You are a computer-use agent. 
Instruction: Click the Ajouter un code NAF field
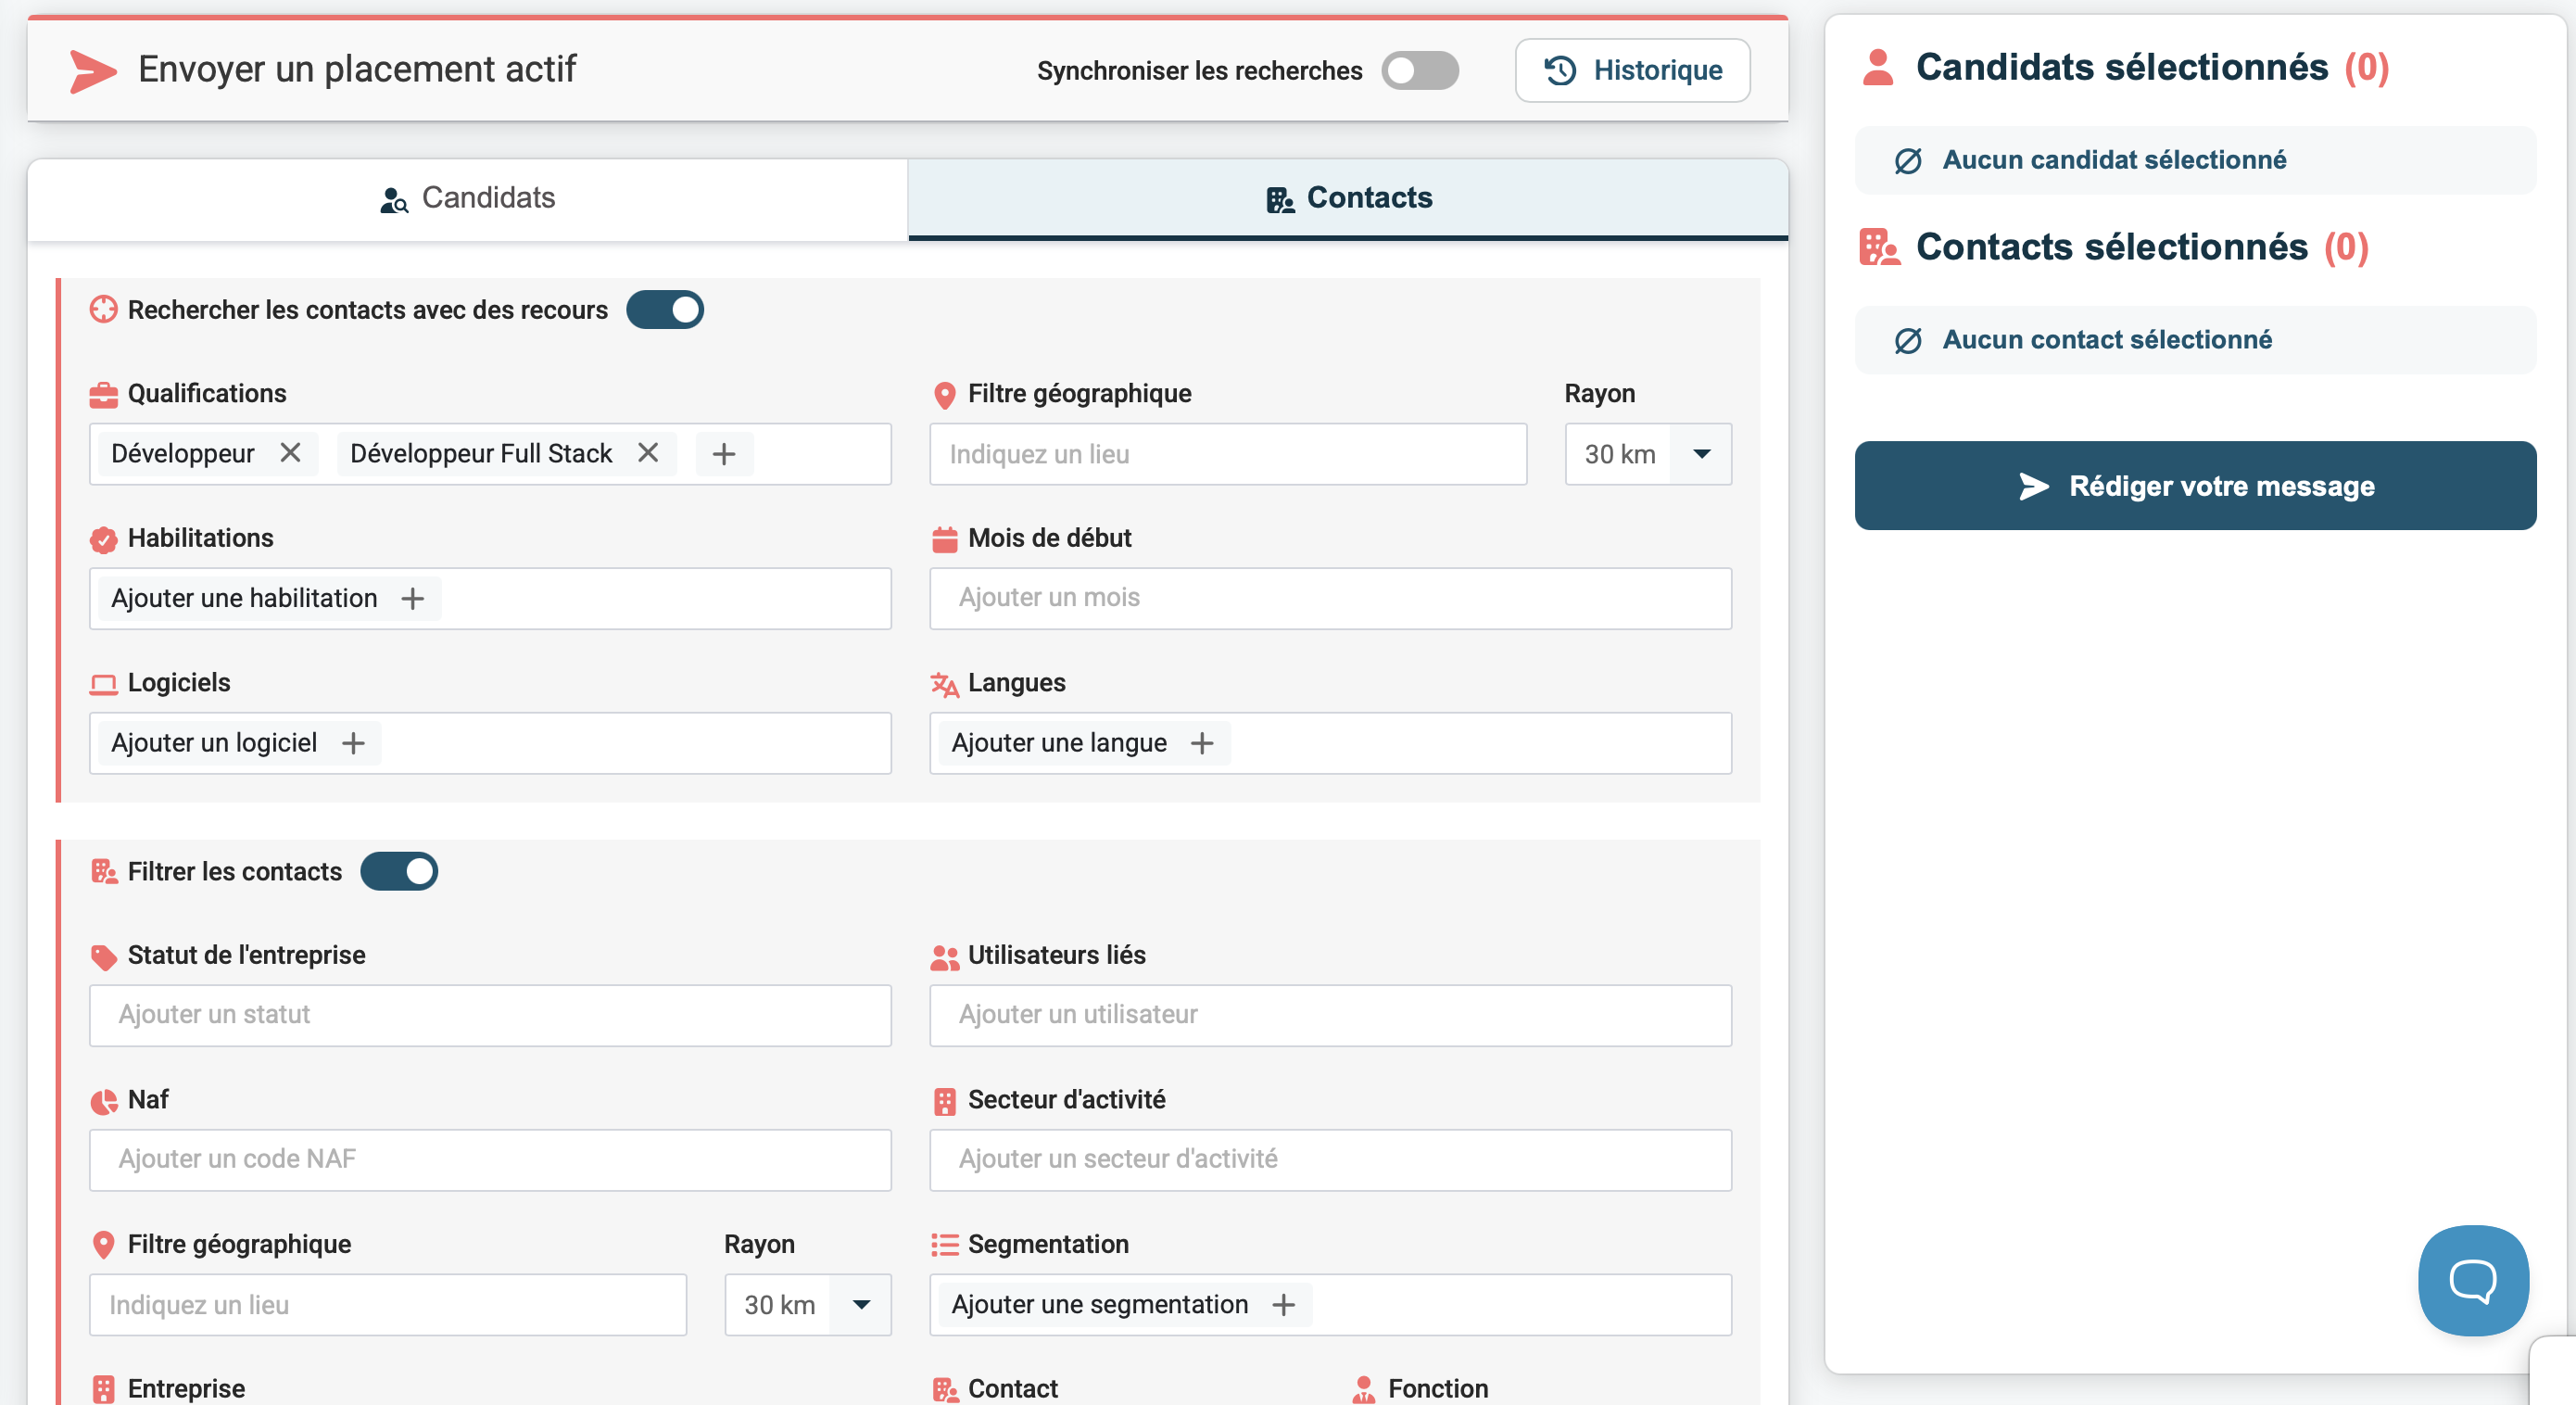(490, 1159)
